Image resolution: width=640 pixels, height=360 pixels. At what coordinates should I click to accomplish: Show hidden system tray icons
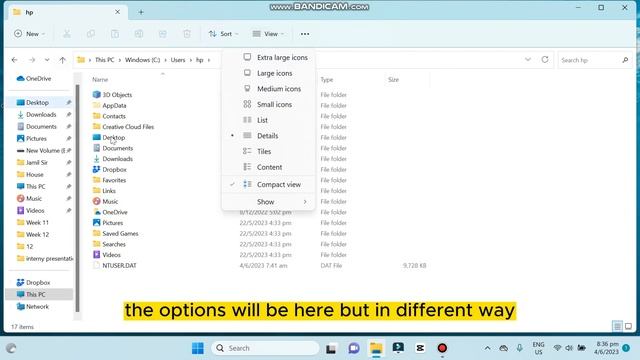coord(487,348)
